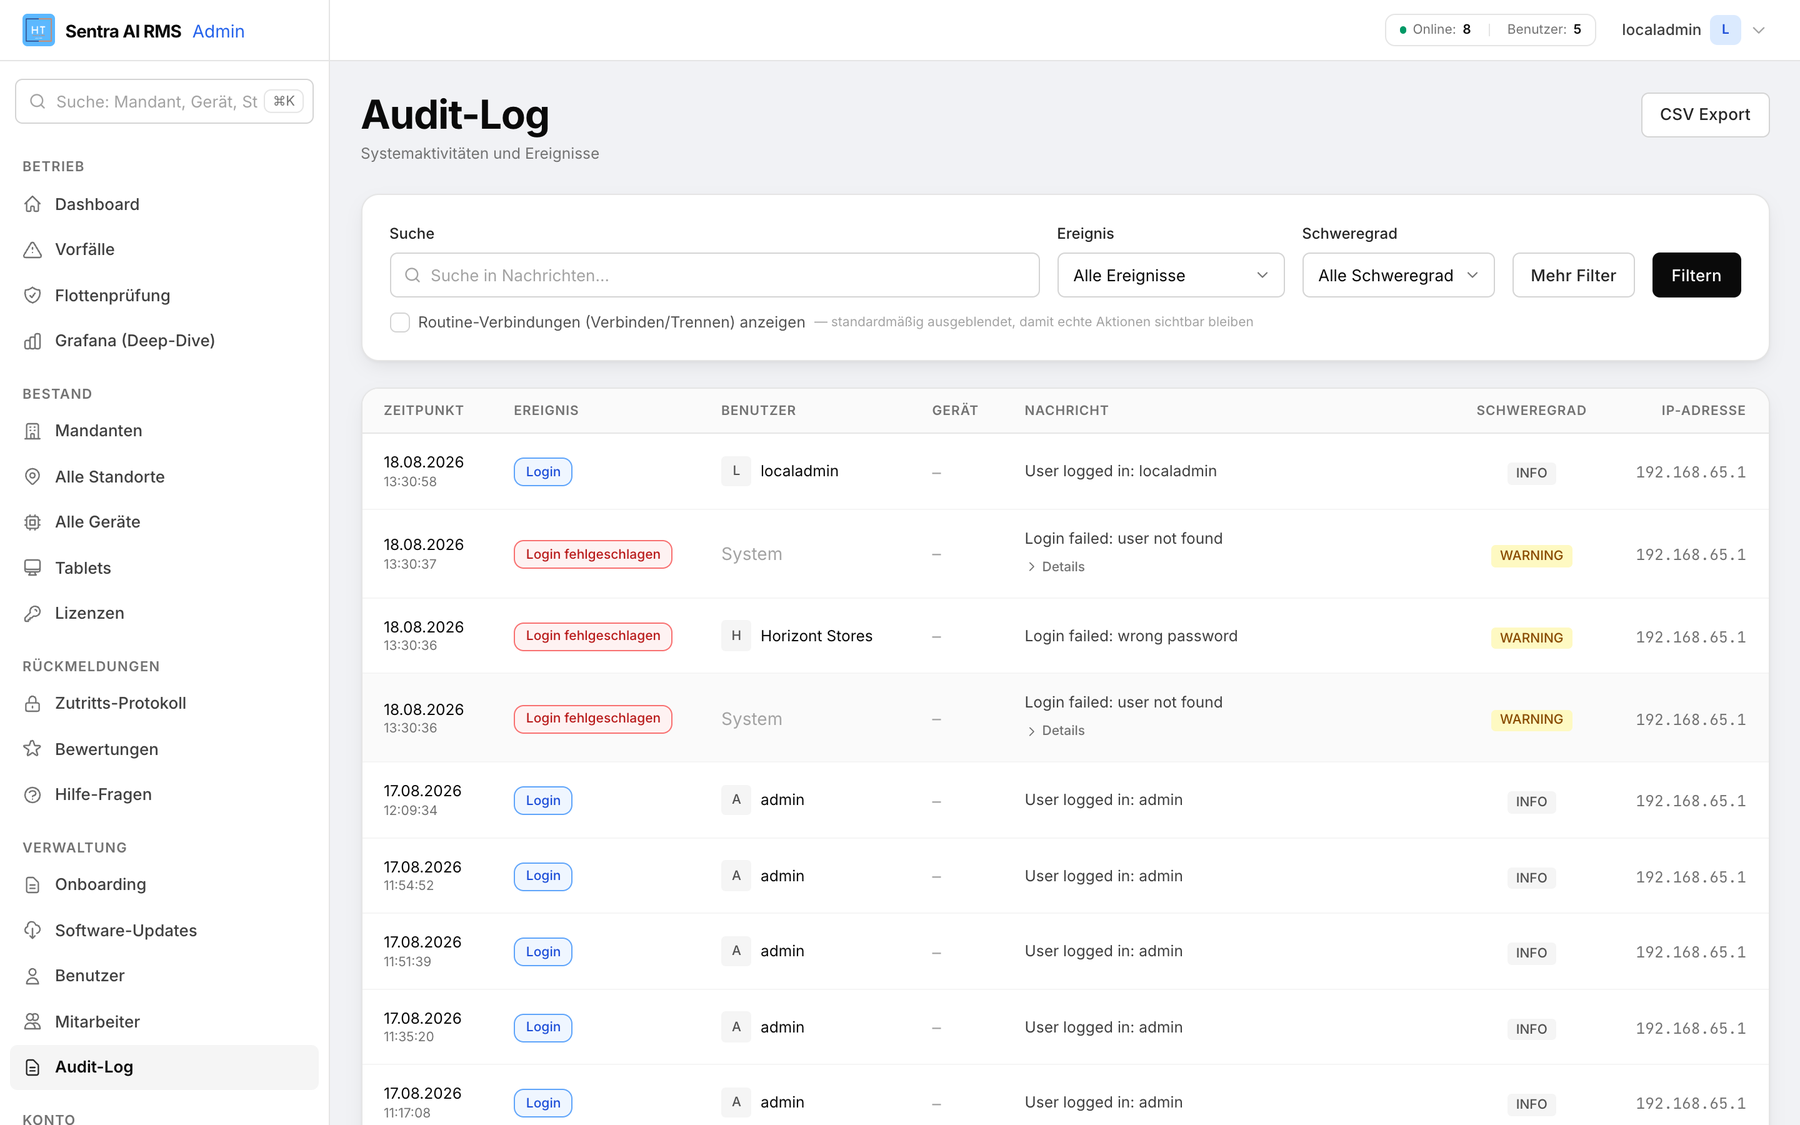Screen dimensions: 1800x1125
Task: Select Audit-Log navigation item
Action: coord(164,1067)
